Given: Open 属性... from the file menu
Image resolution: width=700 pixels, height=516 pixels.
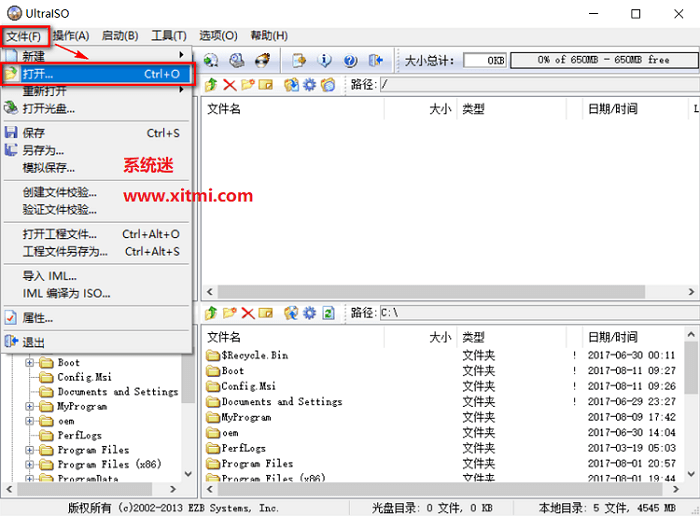Looking at the screenshot, I should [97, 318].
